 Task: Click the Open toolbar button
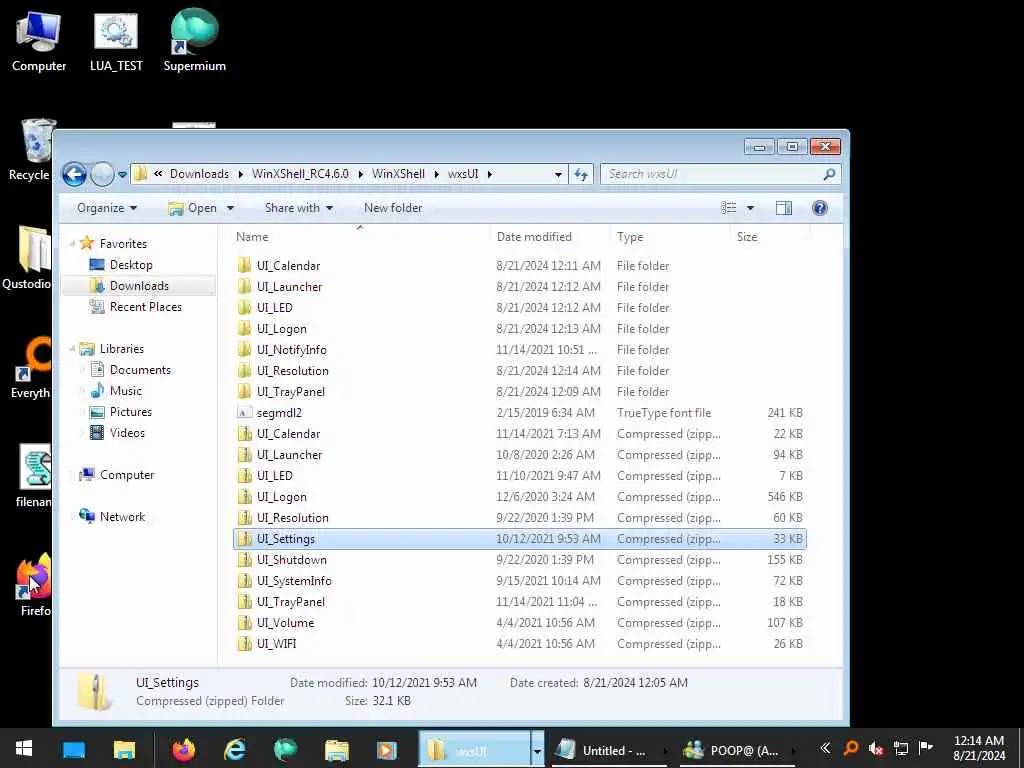[x=193, y=208]
